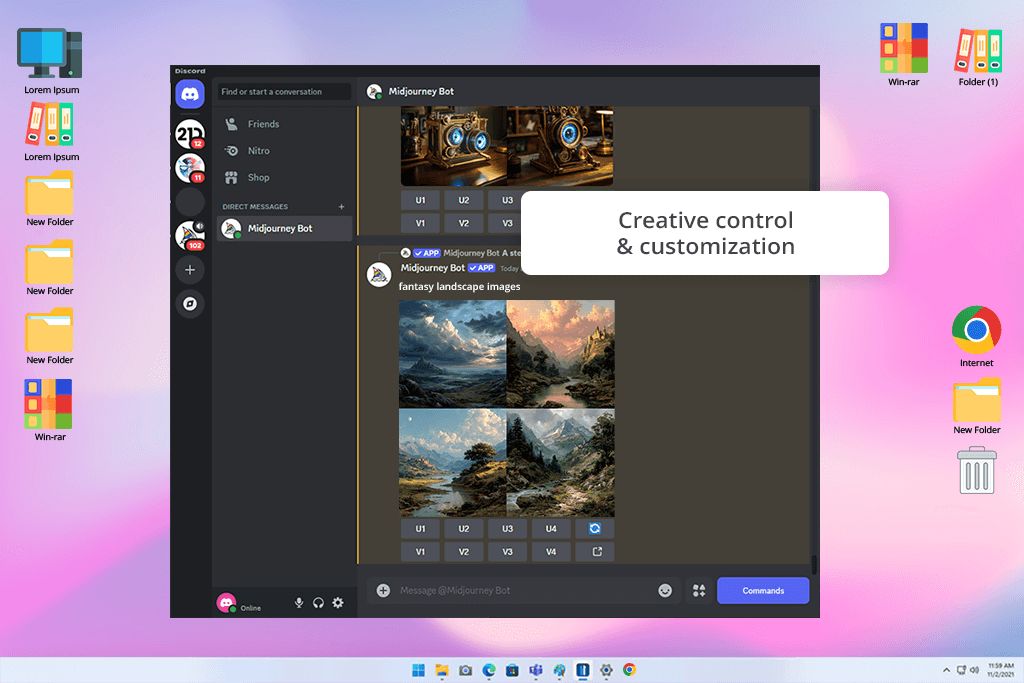1024x683 pixels.
Task: Upscale image with U1 under fantasy landscapes
Action: click(421, 529)
